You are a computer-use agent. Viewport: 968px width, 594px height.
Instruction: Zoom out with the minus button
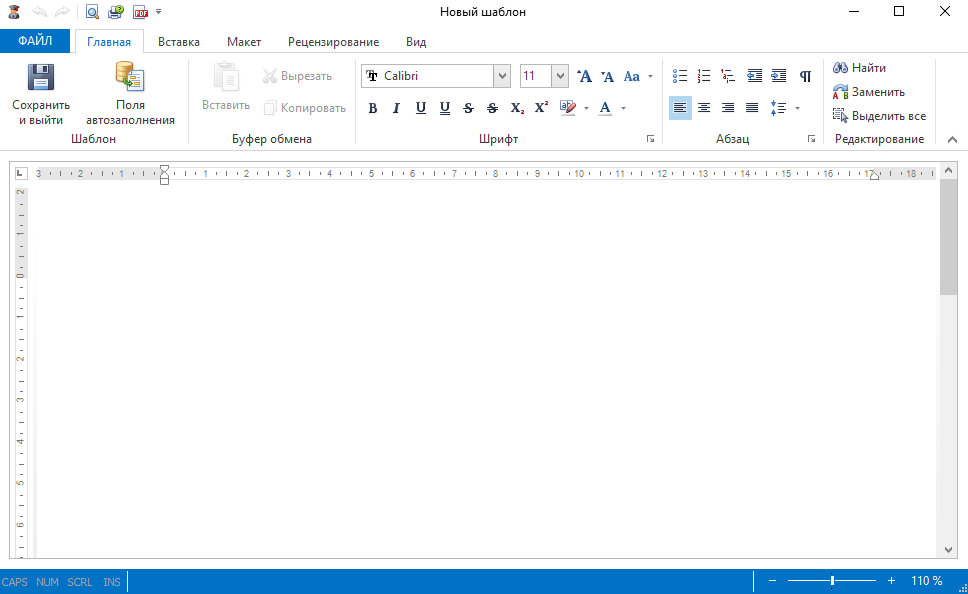pyautogui.click(x=772, y=580)
